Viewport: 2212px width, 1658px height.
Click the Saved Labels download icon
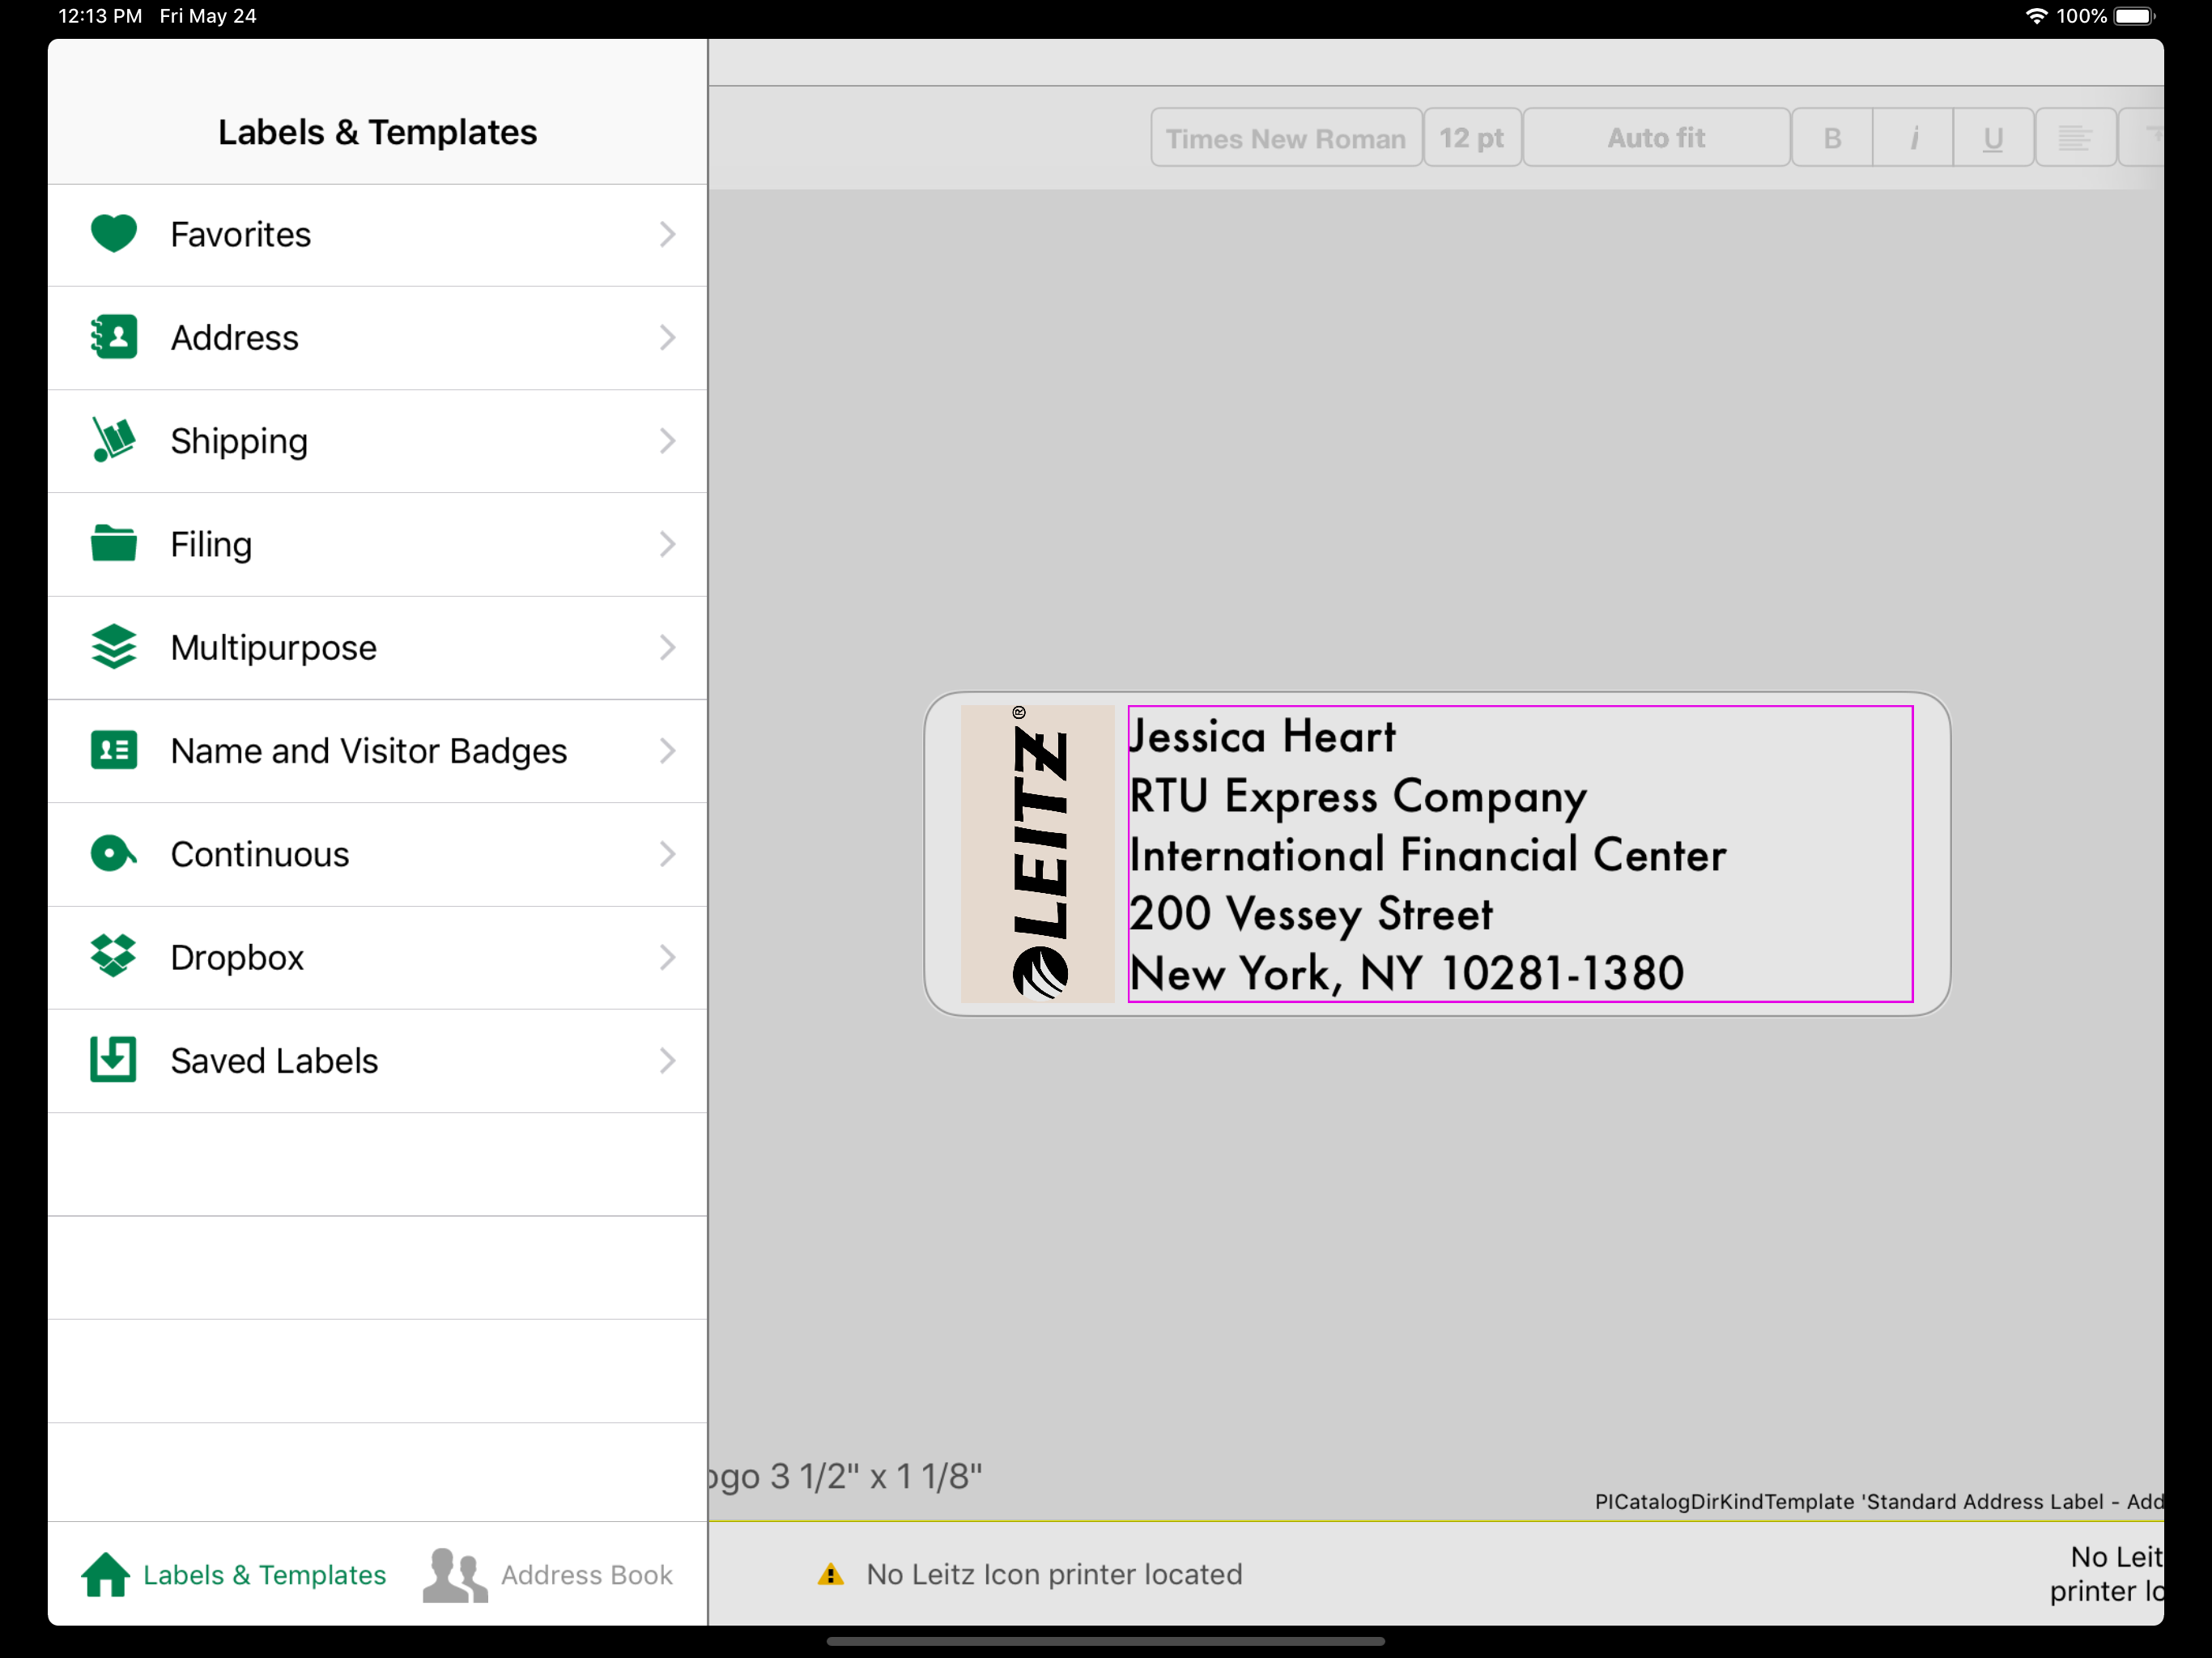click(113, 1060)
